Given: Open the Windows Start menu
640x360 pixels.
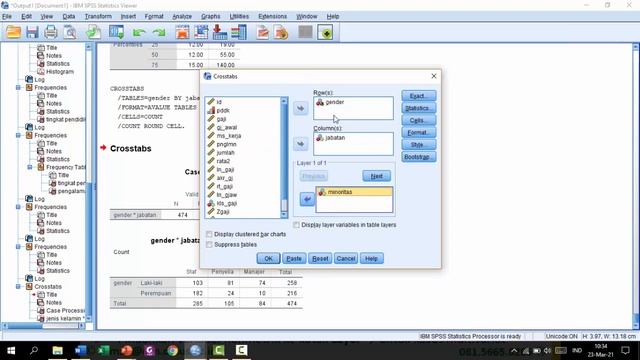Looking at the screenshot, I should click(x=11, y=350).
